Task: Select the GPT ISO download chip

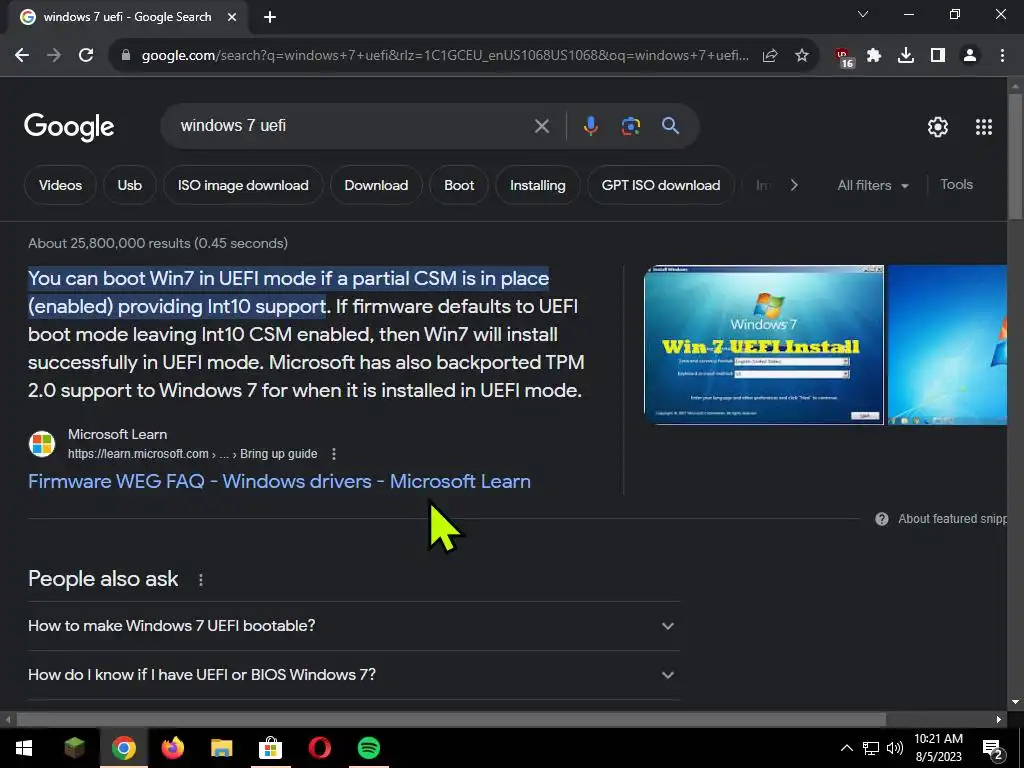Action: click(661, 185)
